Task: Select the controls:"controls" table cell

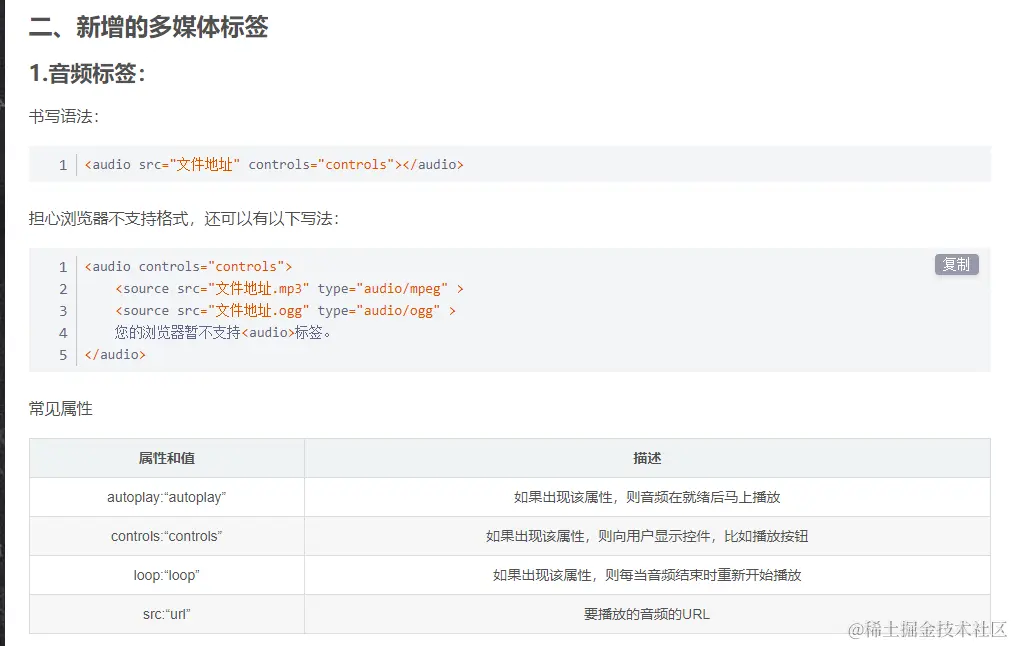Action: tap(167, 536)
